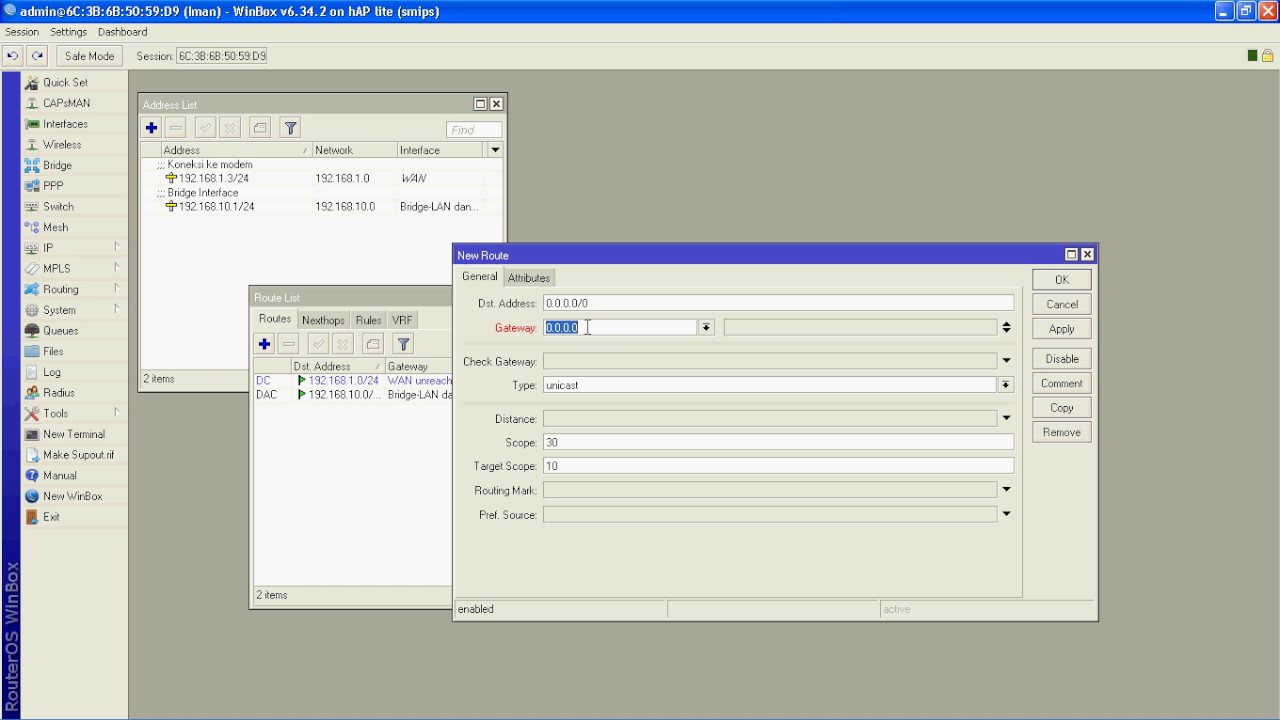1280x720 pixels.
Task: Click the Redo arrow icon in top toolbar
Action: pyautogui.click(x=37, y=56)
